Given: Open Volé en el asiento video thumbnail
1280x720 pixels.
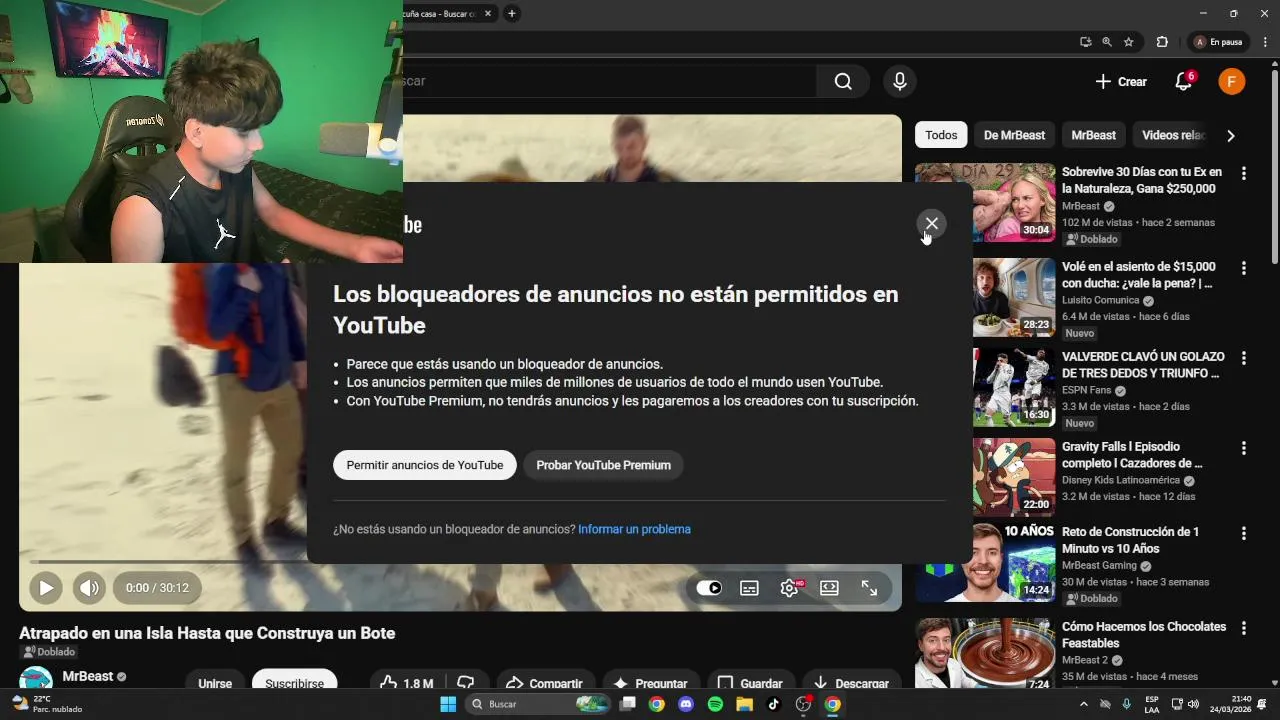Looking at the screenshot, I should [x=1014, y=298].
